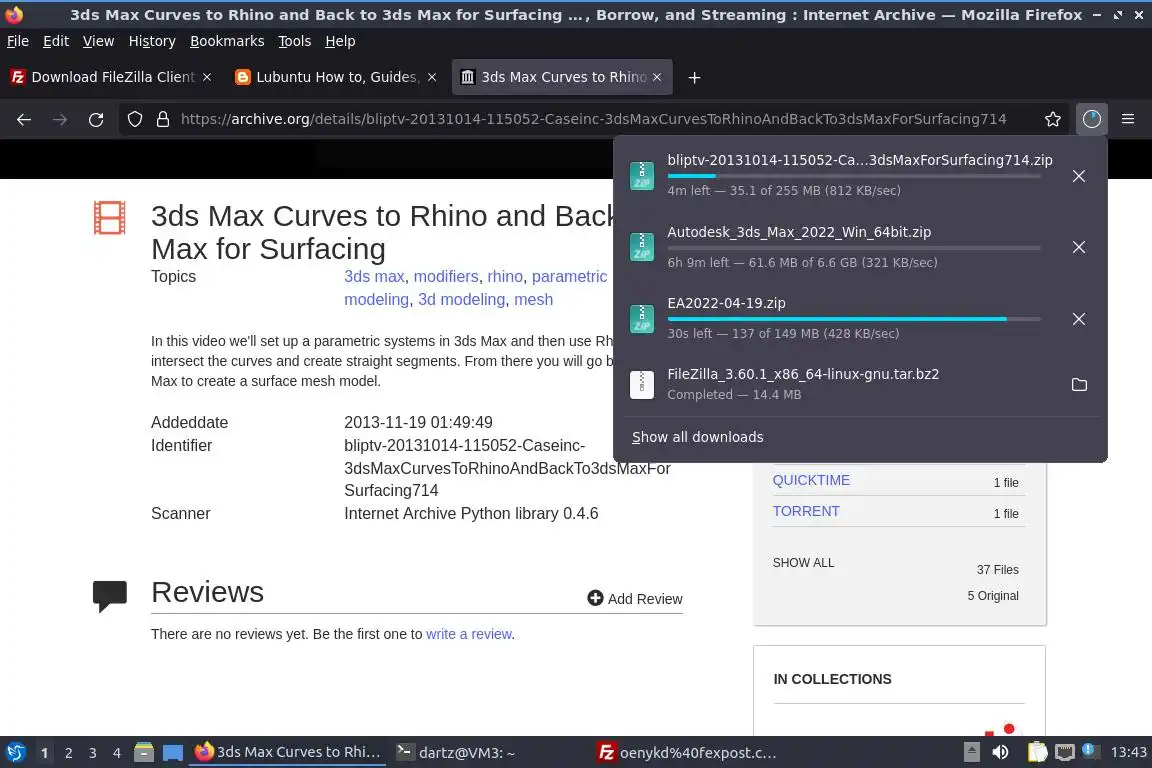This screenshot has width=1152, height=768.
Task: Click the update notifier tray icon
Action: (x=1090, y=751)
